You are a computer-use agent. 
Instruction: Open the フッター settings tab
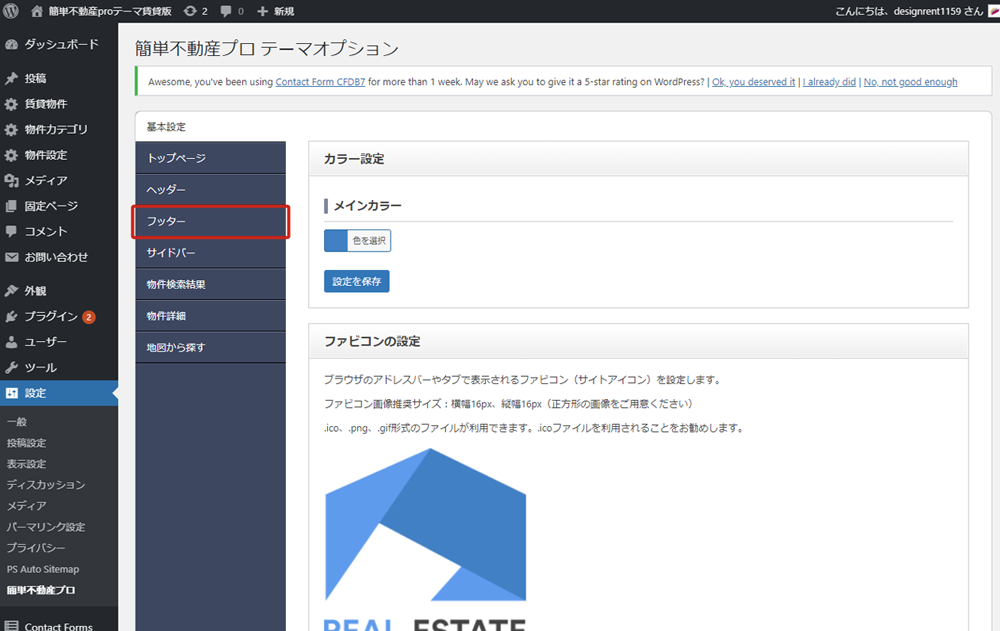[x=211, y=221]
